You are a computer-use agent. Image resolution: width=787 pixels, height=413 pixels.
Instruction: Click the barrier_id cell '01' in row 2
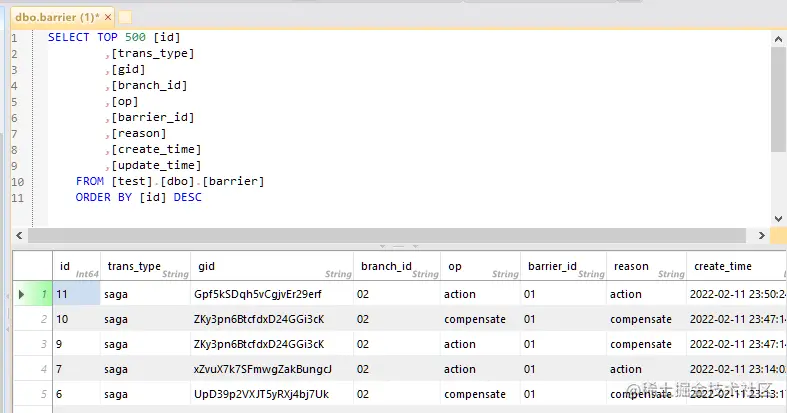tap(564, 319)
